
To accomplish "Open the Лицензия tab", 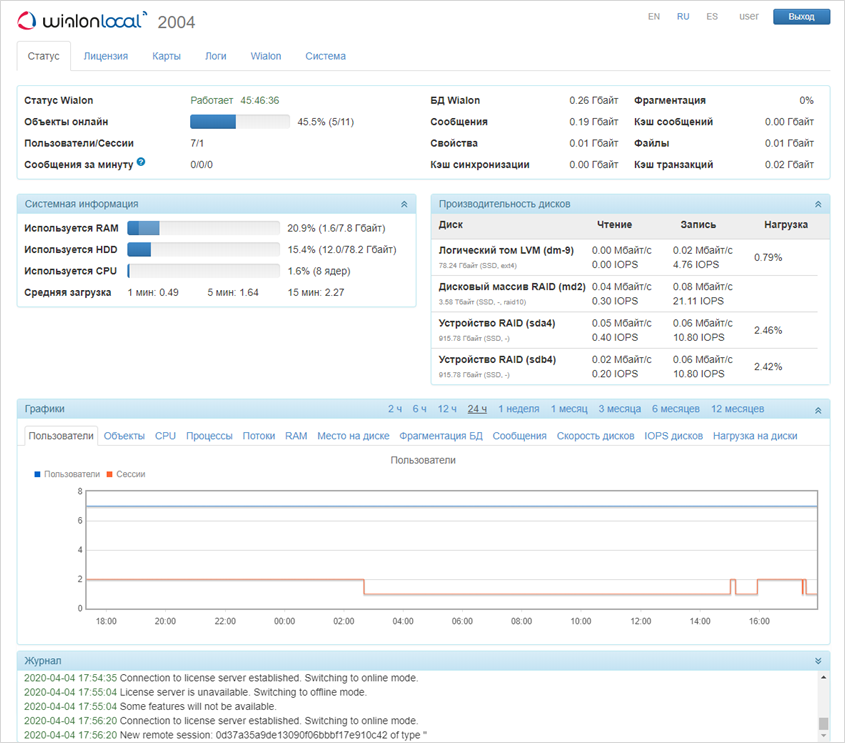I will click(x=106, y=57).
